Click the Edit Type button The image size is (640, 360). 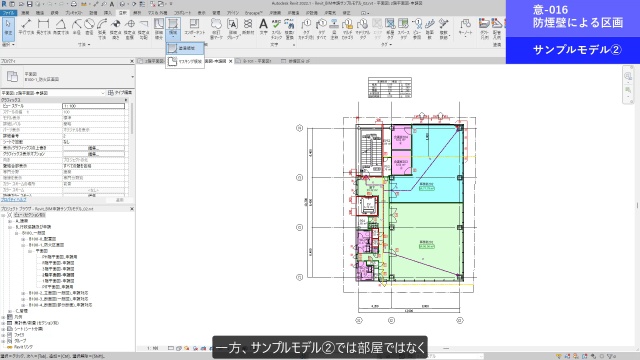pos(120,93)
